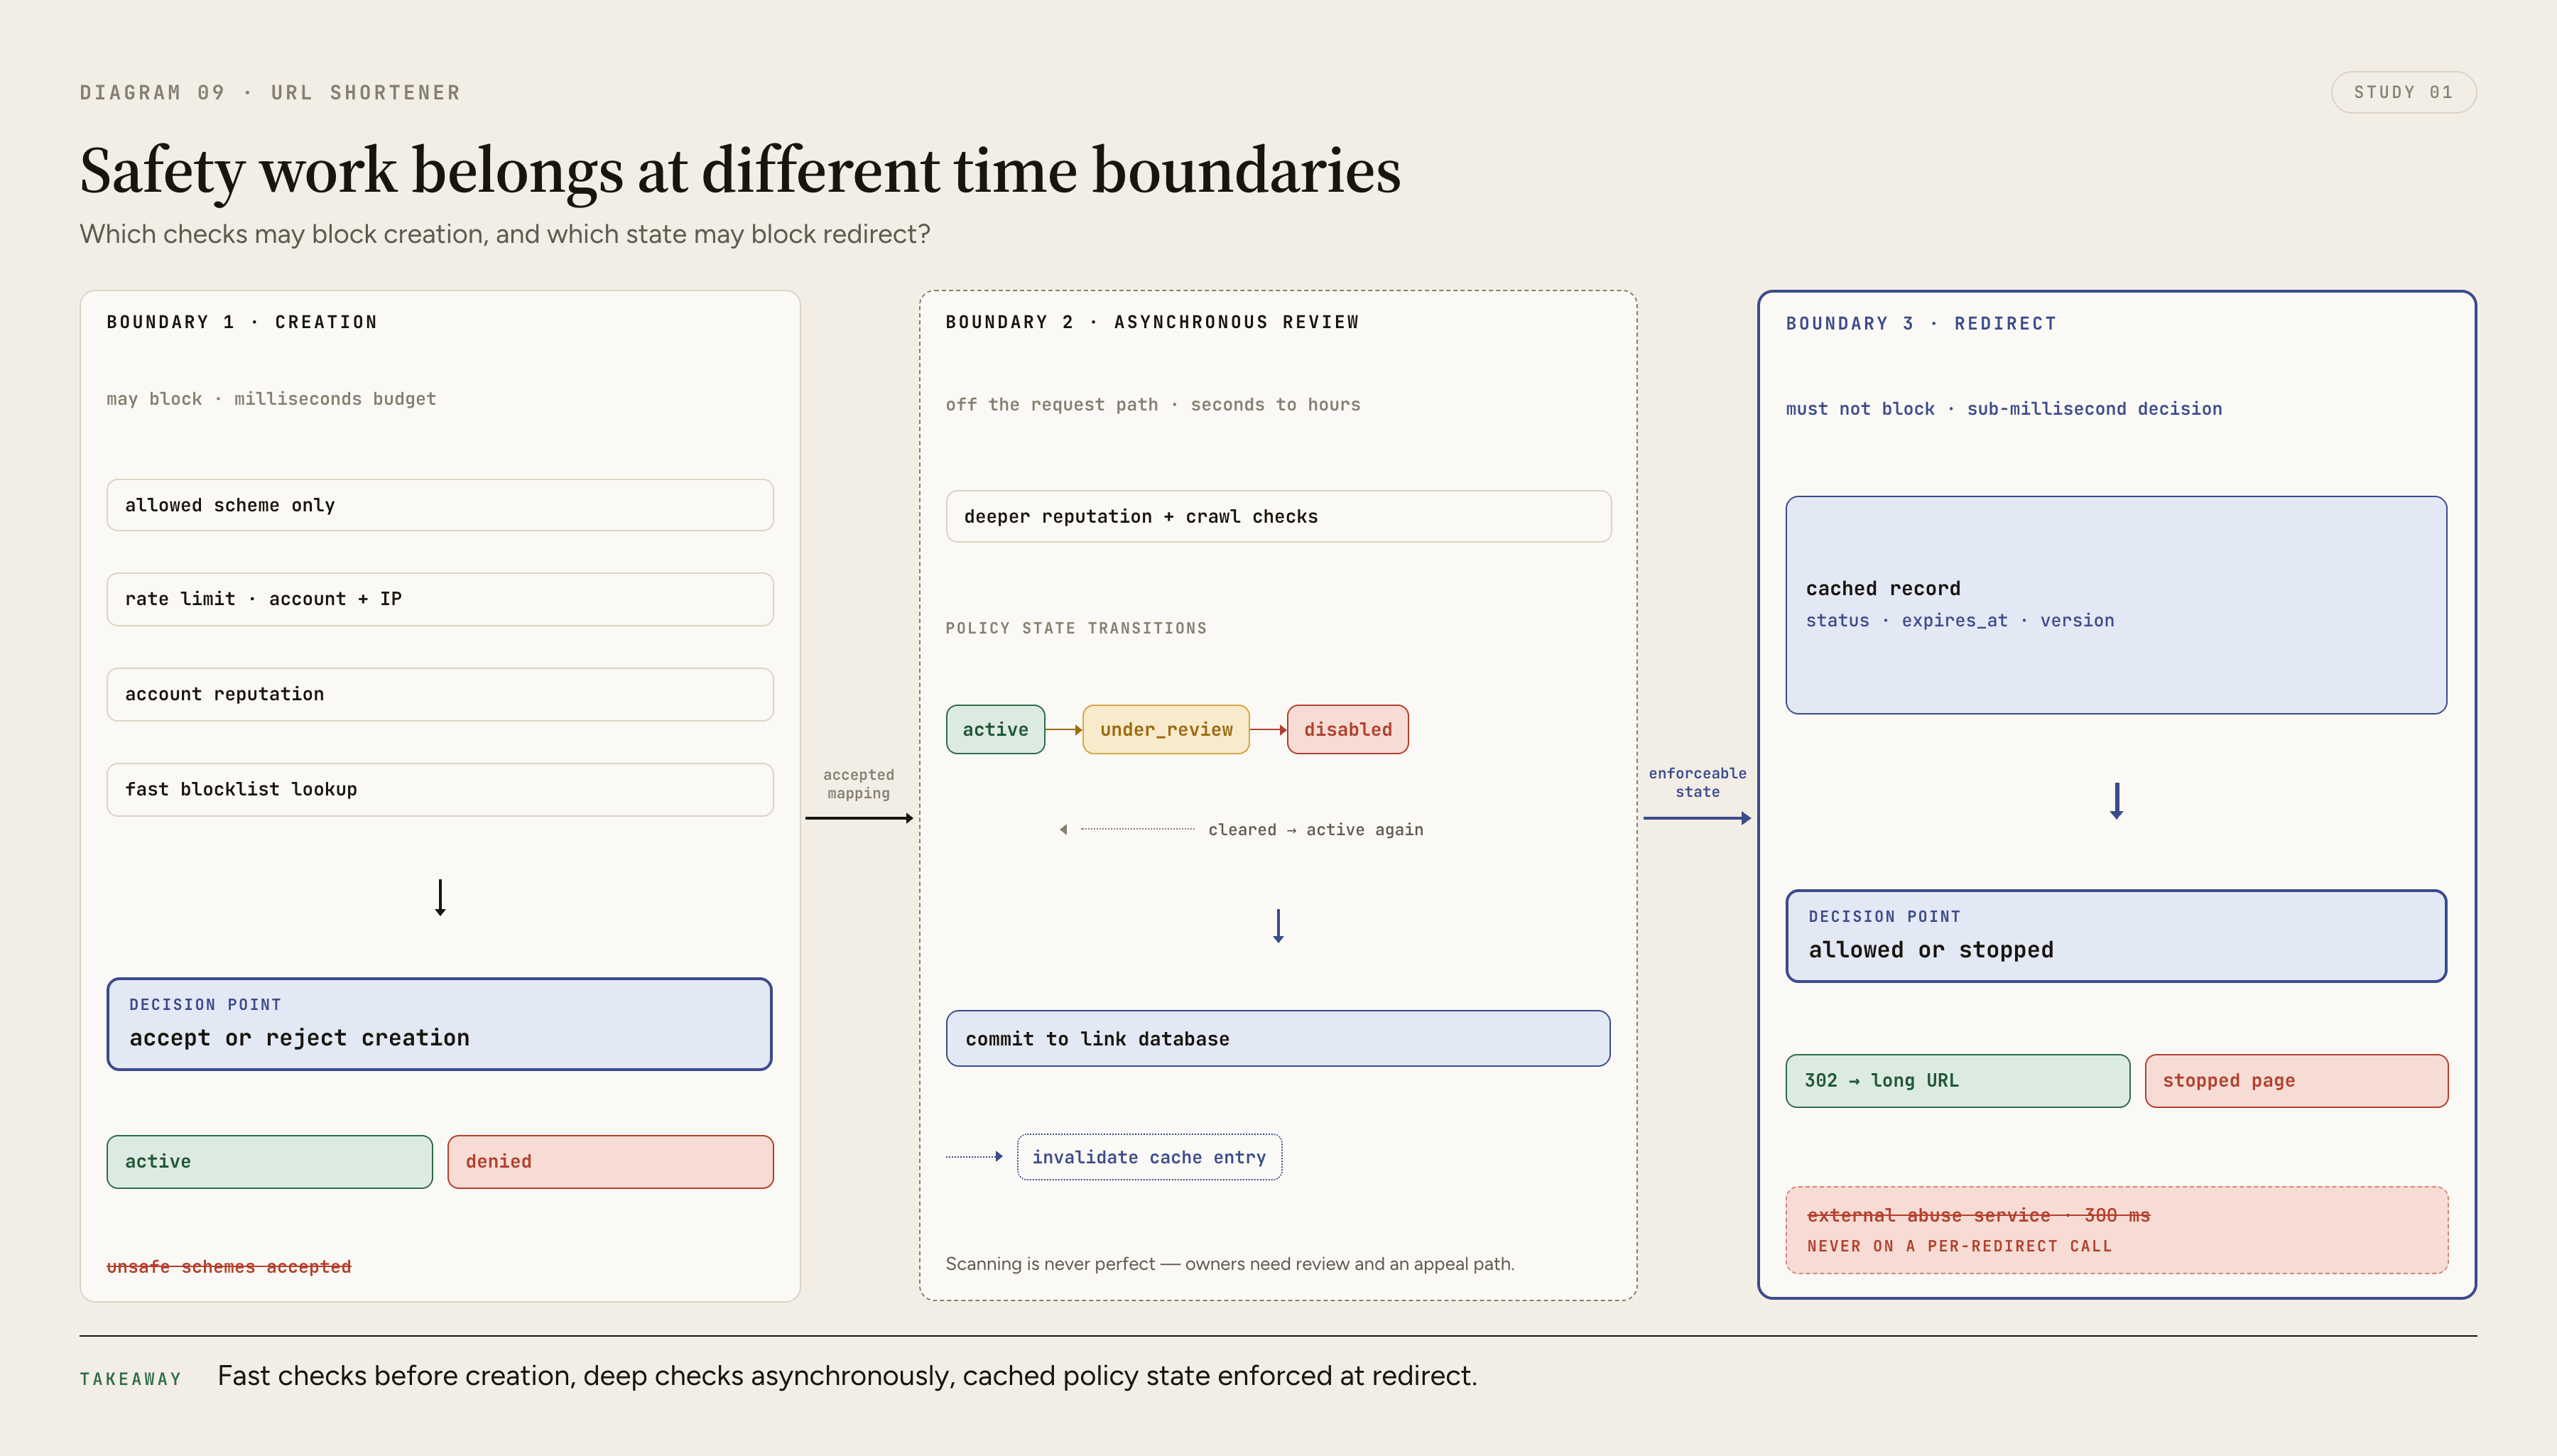Click the 'Scanning is never perfect' footnote
The width and height of the screenshot is (2557, 1456).
(1230, 1263)
